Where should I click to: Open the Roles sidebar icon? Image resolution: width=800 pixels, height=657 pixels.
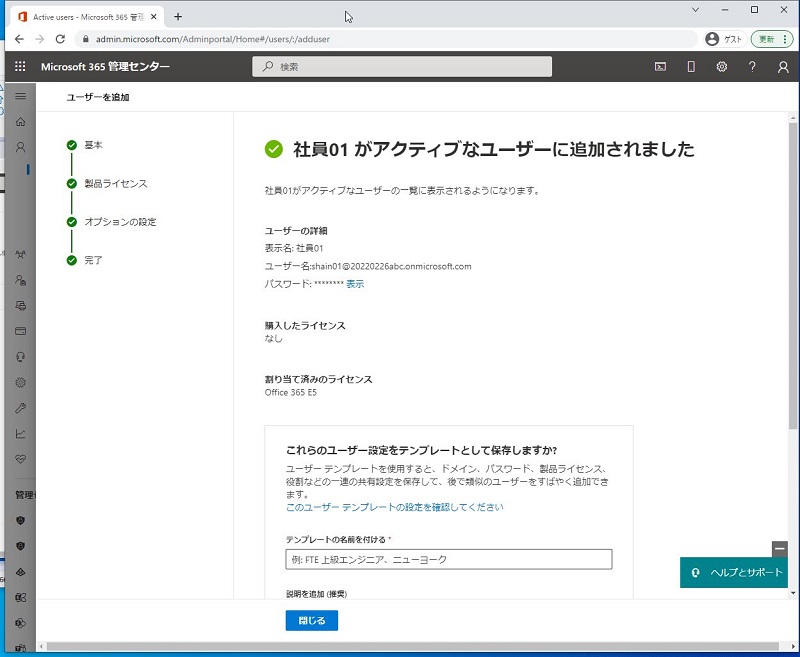tap(20, 280)
